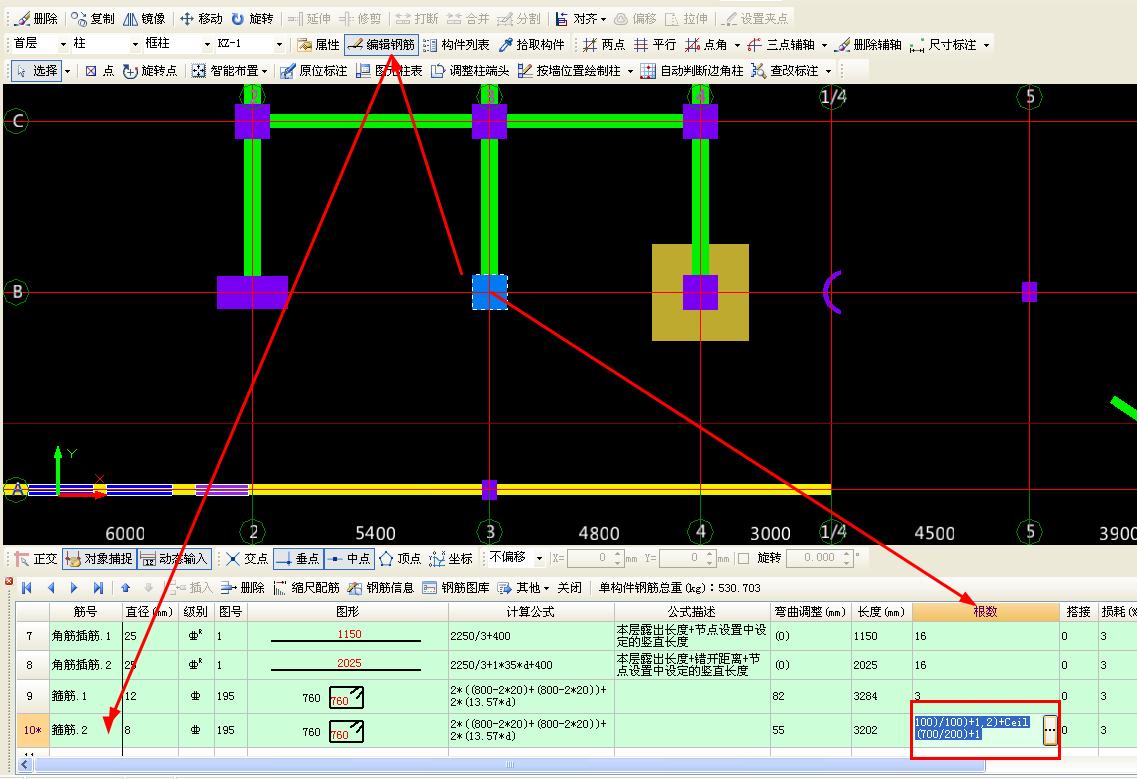Expand 按墙位置绘制柱 dropdown arrow
The height and width of the screenshot is (779, 1137).
(630, 71)
